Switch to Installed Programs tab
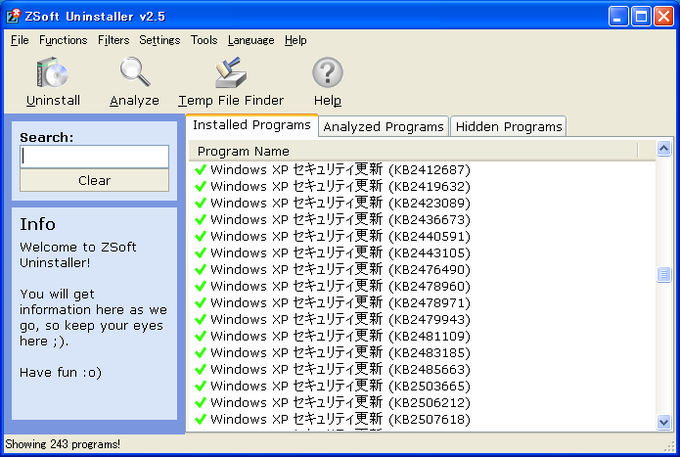This screenshot has height=457, width=680. pos(252,125)
